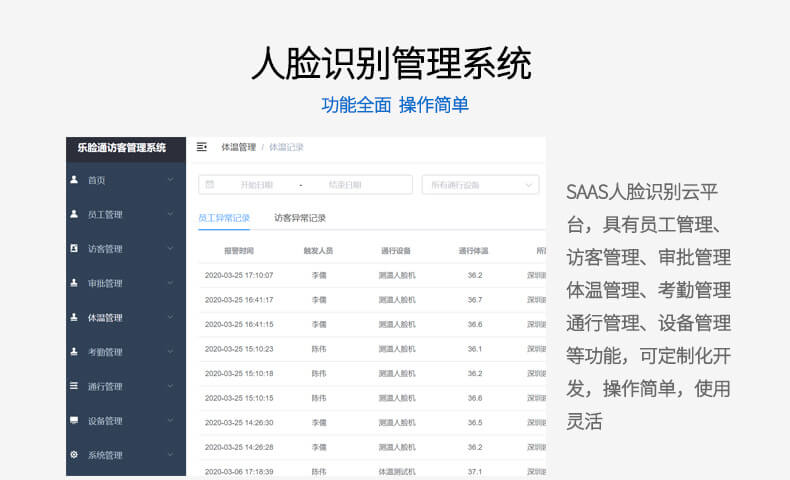Expand the 系统管理 menu chevron
This screenshot has height=480, width=790.
(x=170, y=455)
